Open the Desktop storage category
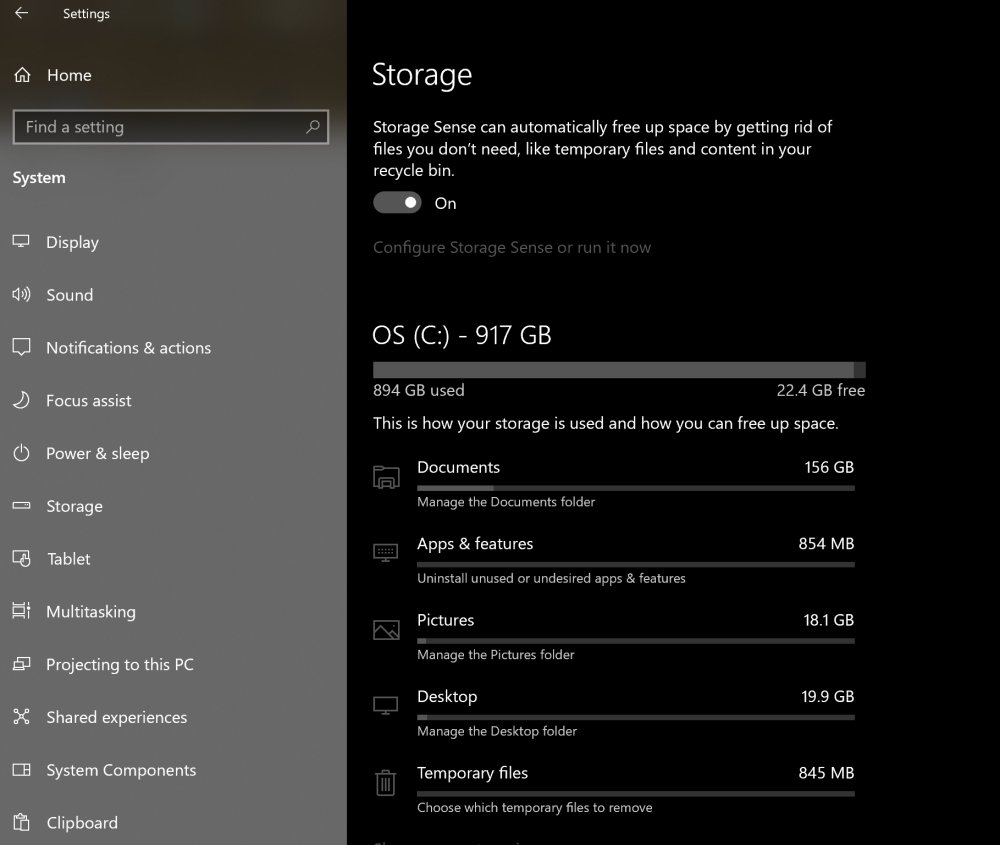The image size is (1000, 845). click(447, 697)
